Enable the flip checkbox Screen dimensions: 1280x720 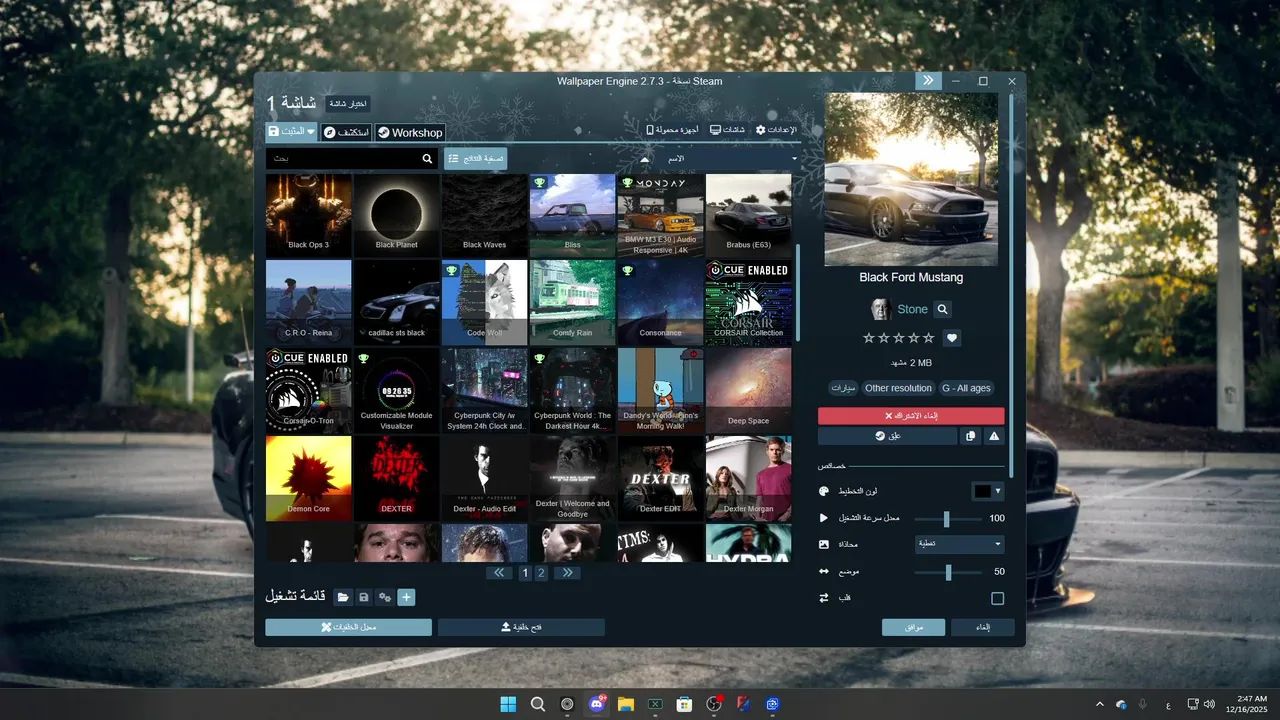[997, 598]
